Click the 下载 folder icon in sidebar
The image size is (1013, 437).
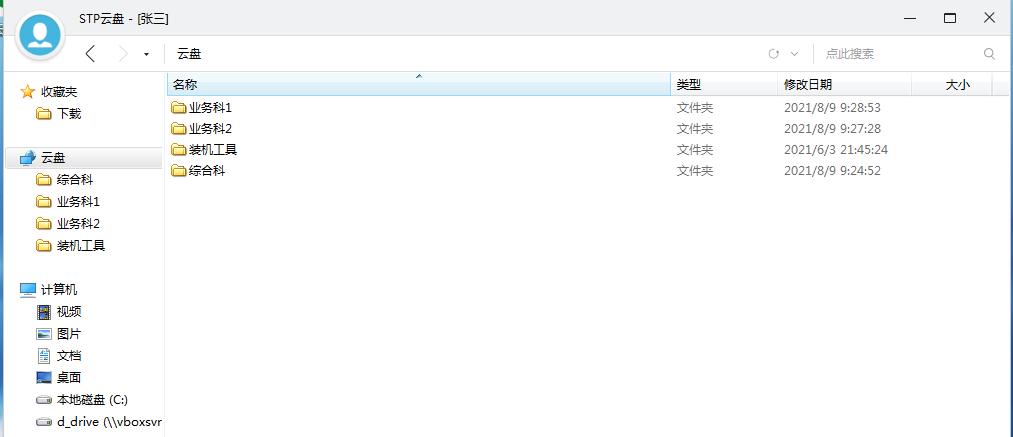tap(44, 114)
